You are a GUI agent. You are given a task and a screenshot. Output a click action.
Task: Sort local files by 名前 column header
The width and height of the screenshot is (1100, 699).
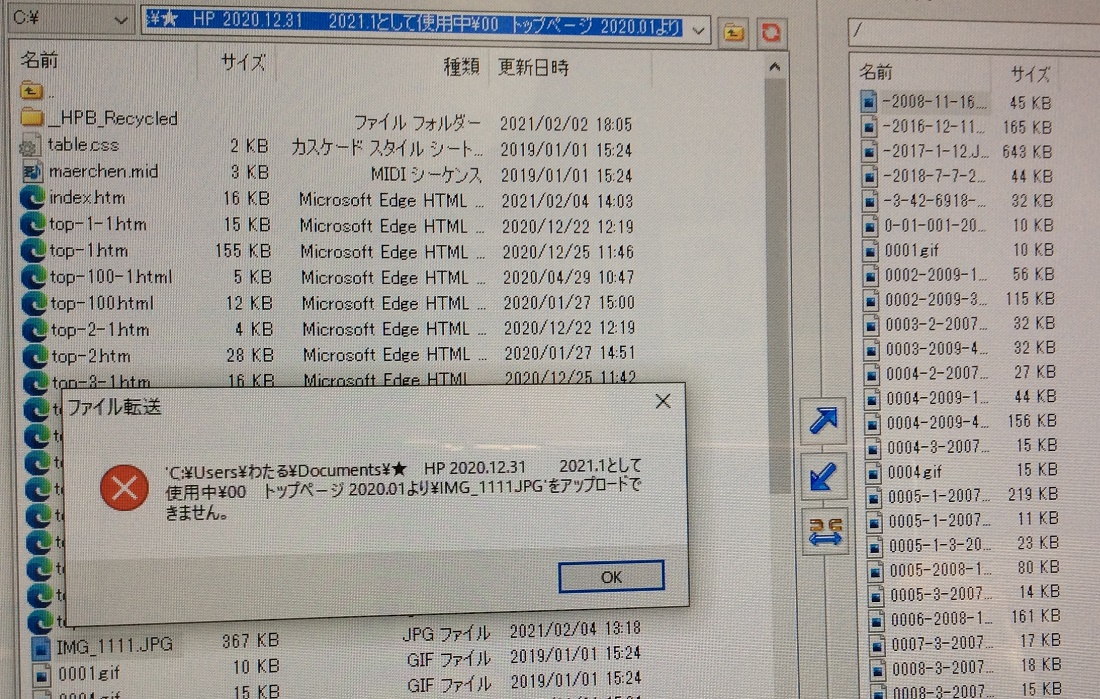(40, 62)
